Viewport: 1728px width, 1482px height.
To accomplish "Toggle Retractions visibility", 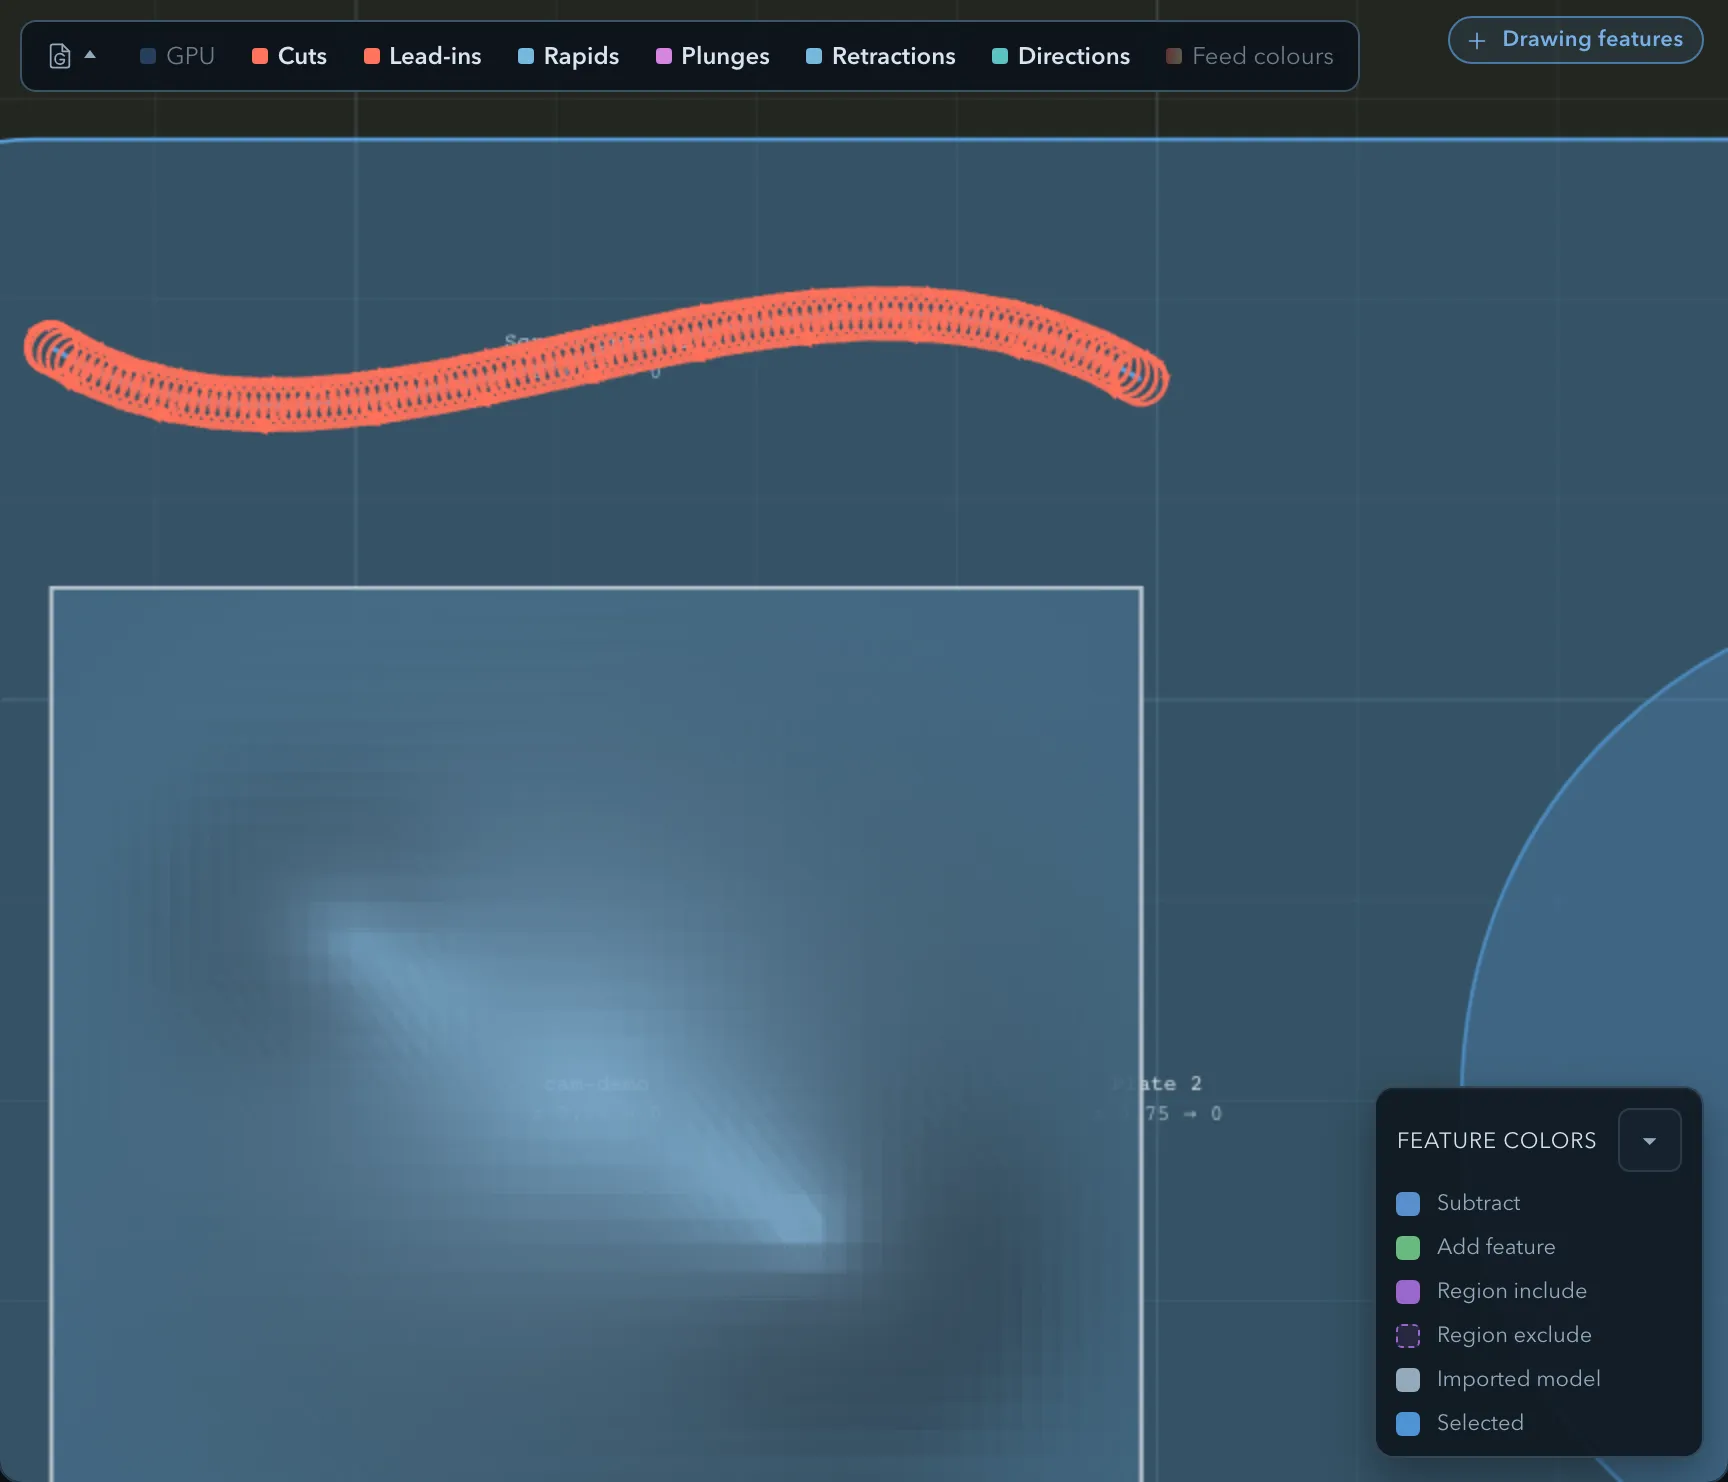I will tap(880, 56).
